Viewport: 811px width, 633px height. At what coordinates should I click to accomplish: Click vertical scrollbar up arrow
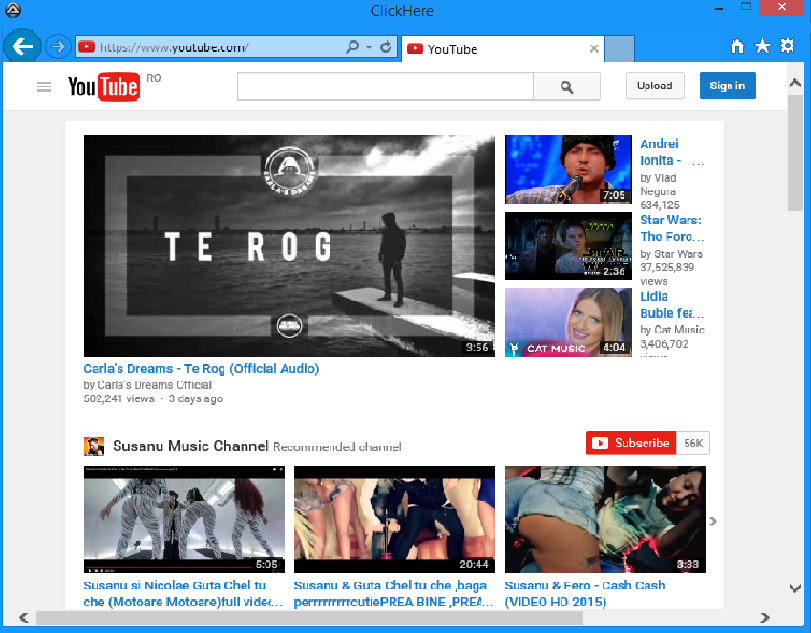pos(795,83)
